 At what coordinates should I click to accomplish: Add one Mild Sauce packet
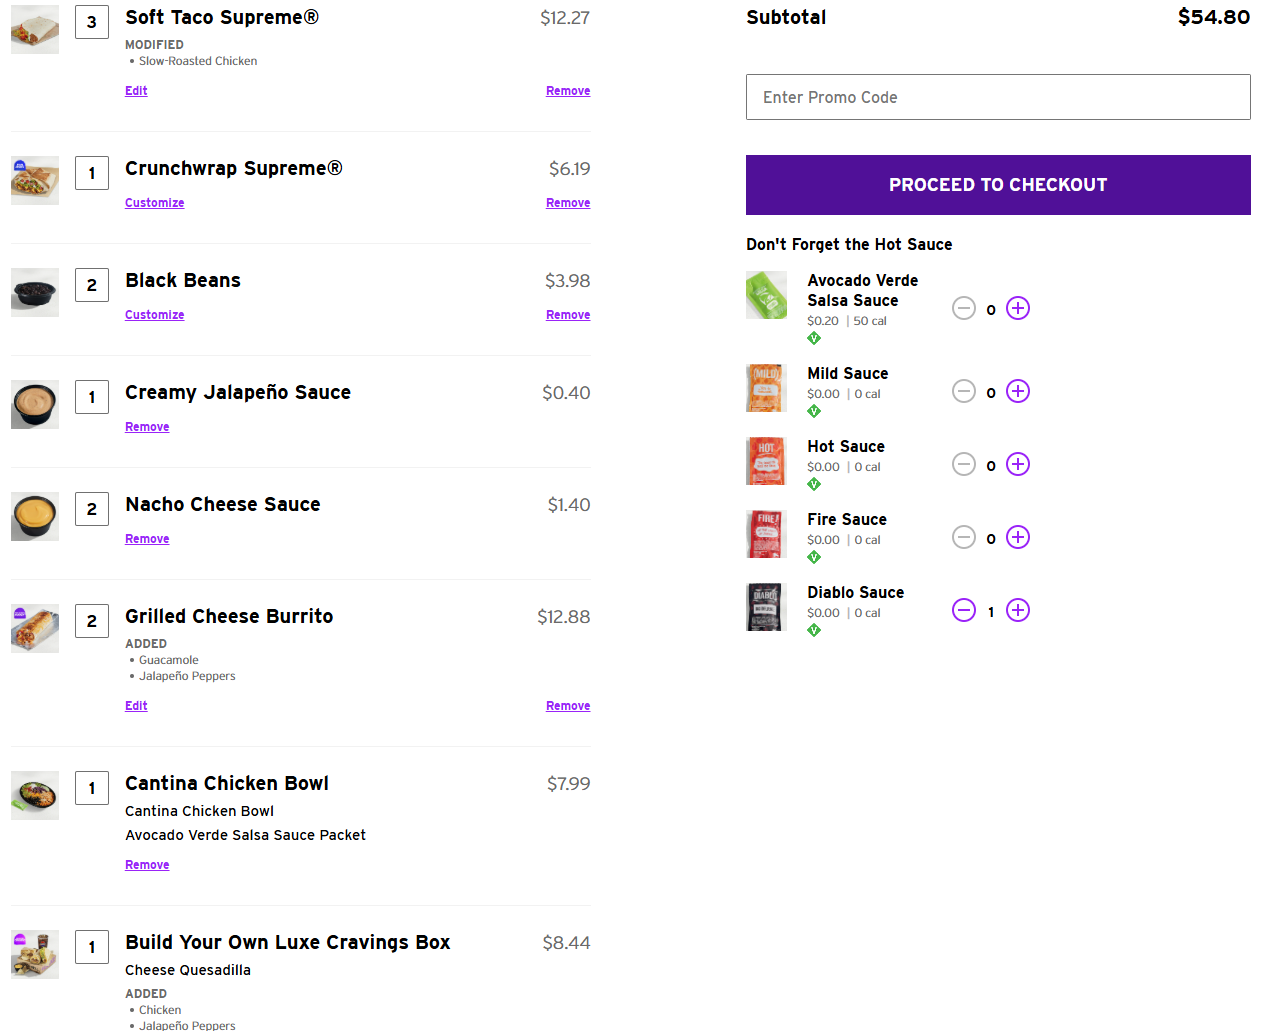[1018, 391]
